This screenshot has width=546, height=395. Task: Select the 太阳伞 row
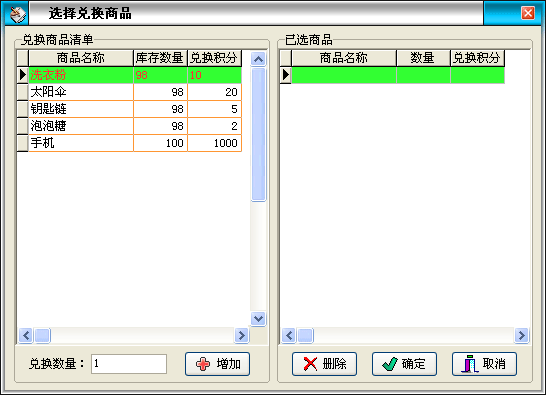[x=135, y=92]
